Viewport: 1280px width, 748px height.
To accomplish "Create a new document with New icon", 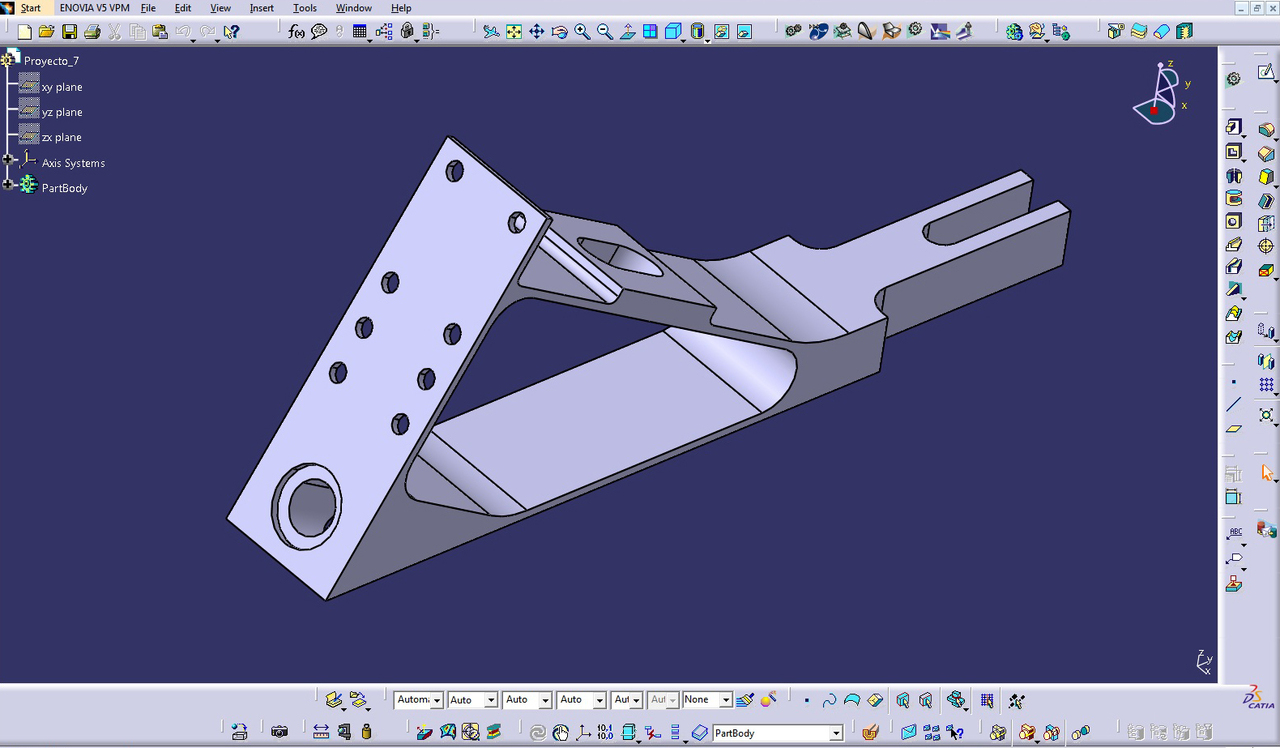I will [x=25, y=32].
